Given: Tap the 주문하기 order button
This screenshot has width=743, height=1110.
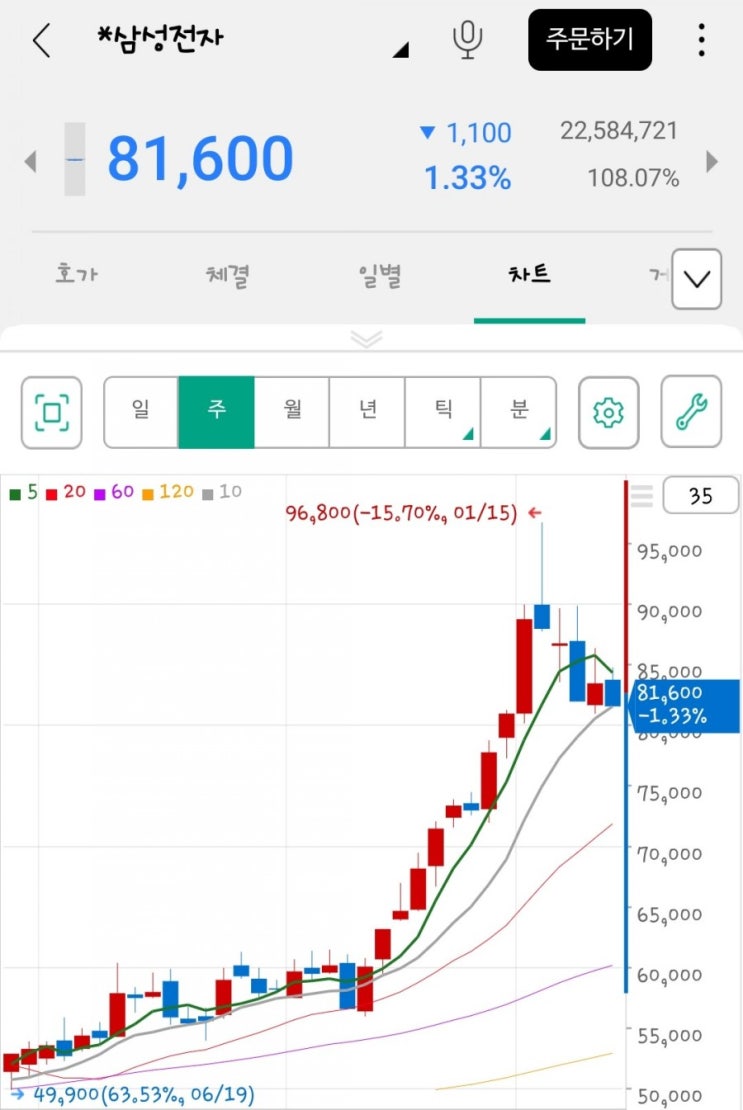Looking at the screenshot, I should (x=589, y=40).
